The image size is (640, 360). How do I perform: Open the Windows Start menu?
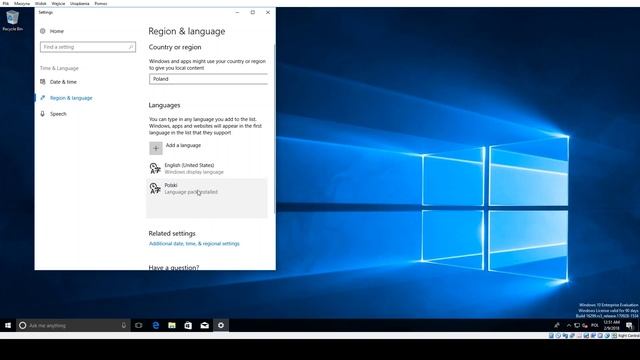[8, 325]
